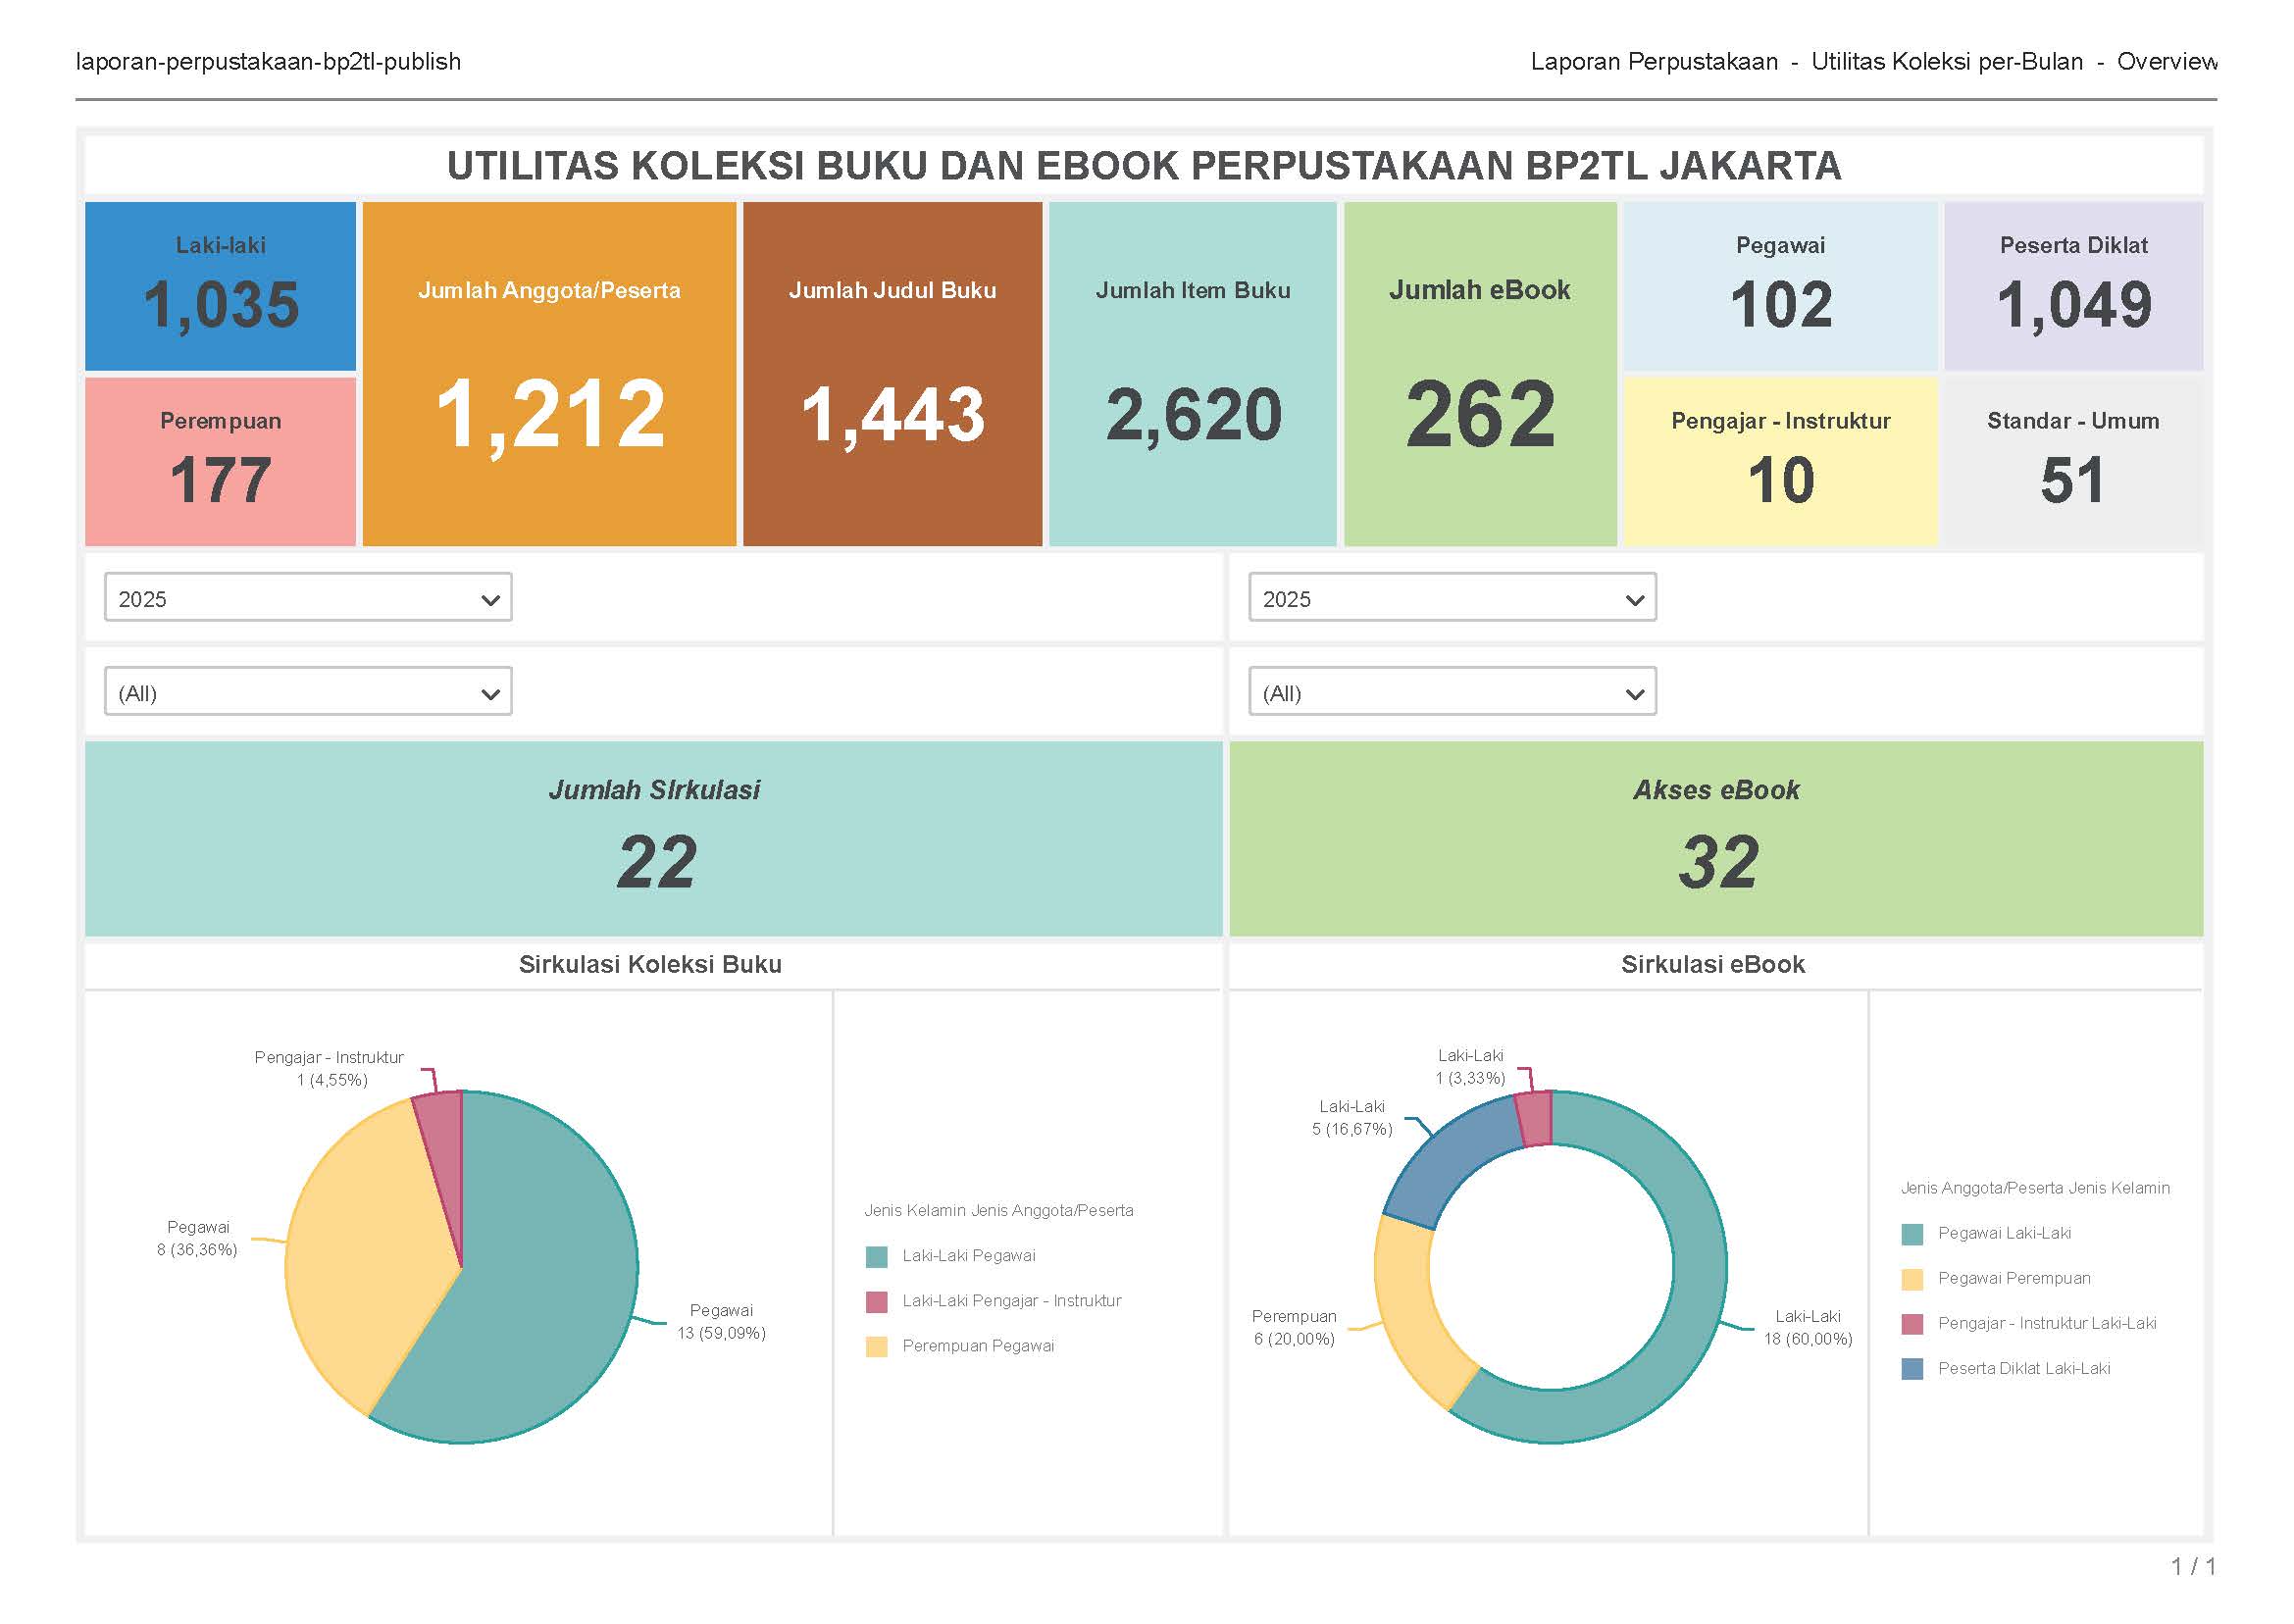
Task: Click Peserta Diklat Laki-Laki blue legend swatch
Action: pyautogui.click(x=1911, y=1369)
